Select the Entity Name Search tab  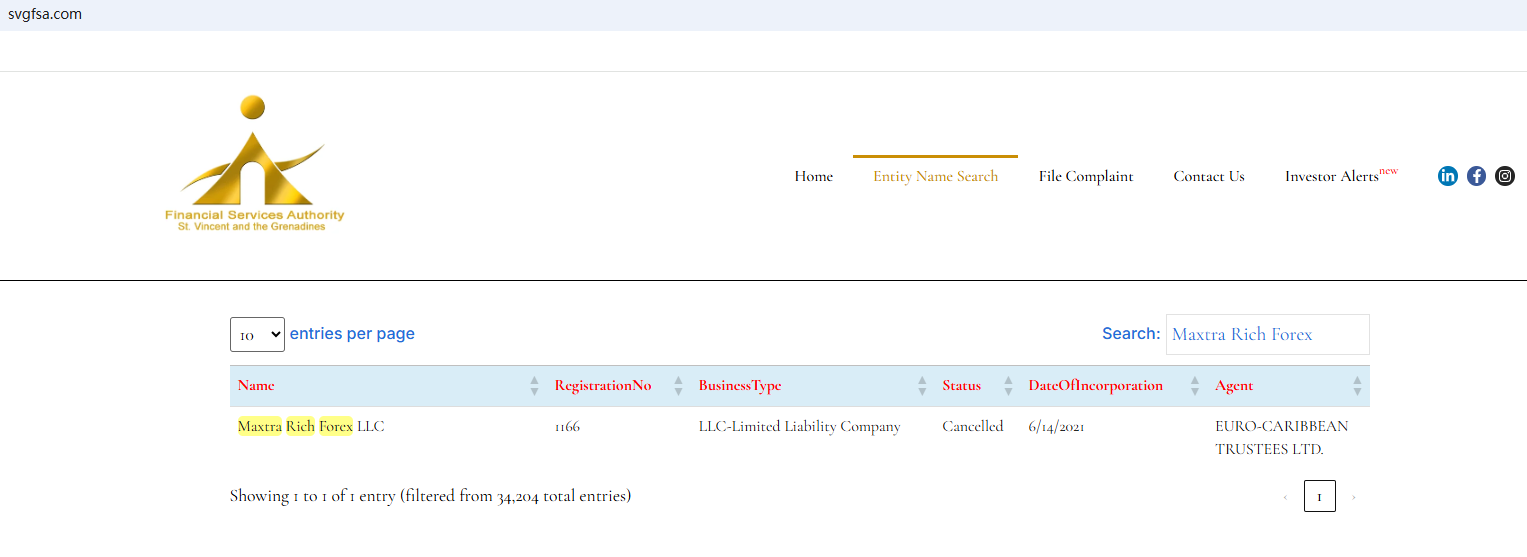click(x=935, y=177)
